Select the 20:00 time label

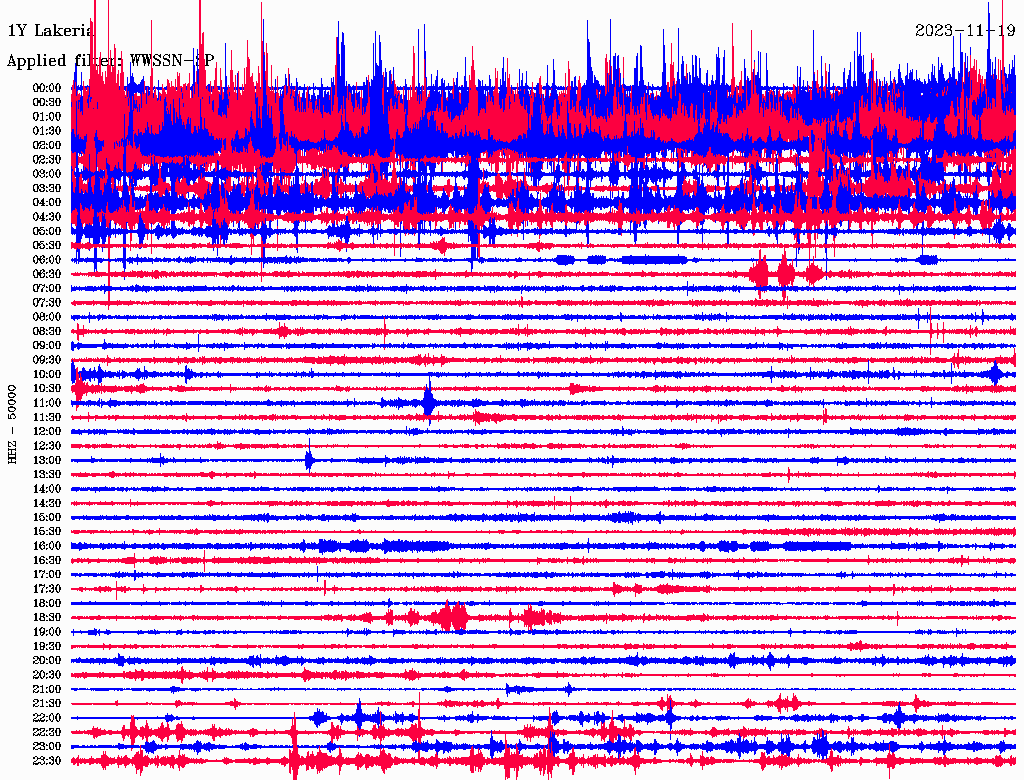(47, 661)
